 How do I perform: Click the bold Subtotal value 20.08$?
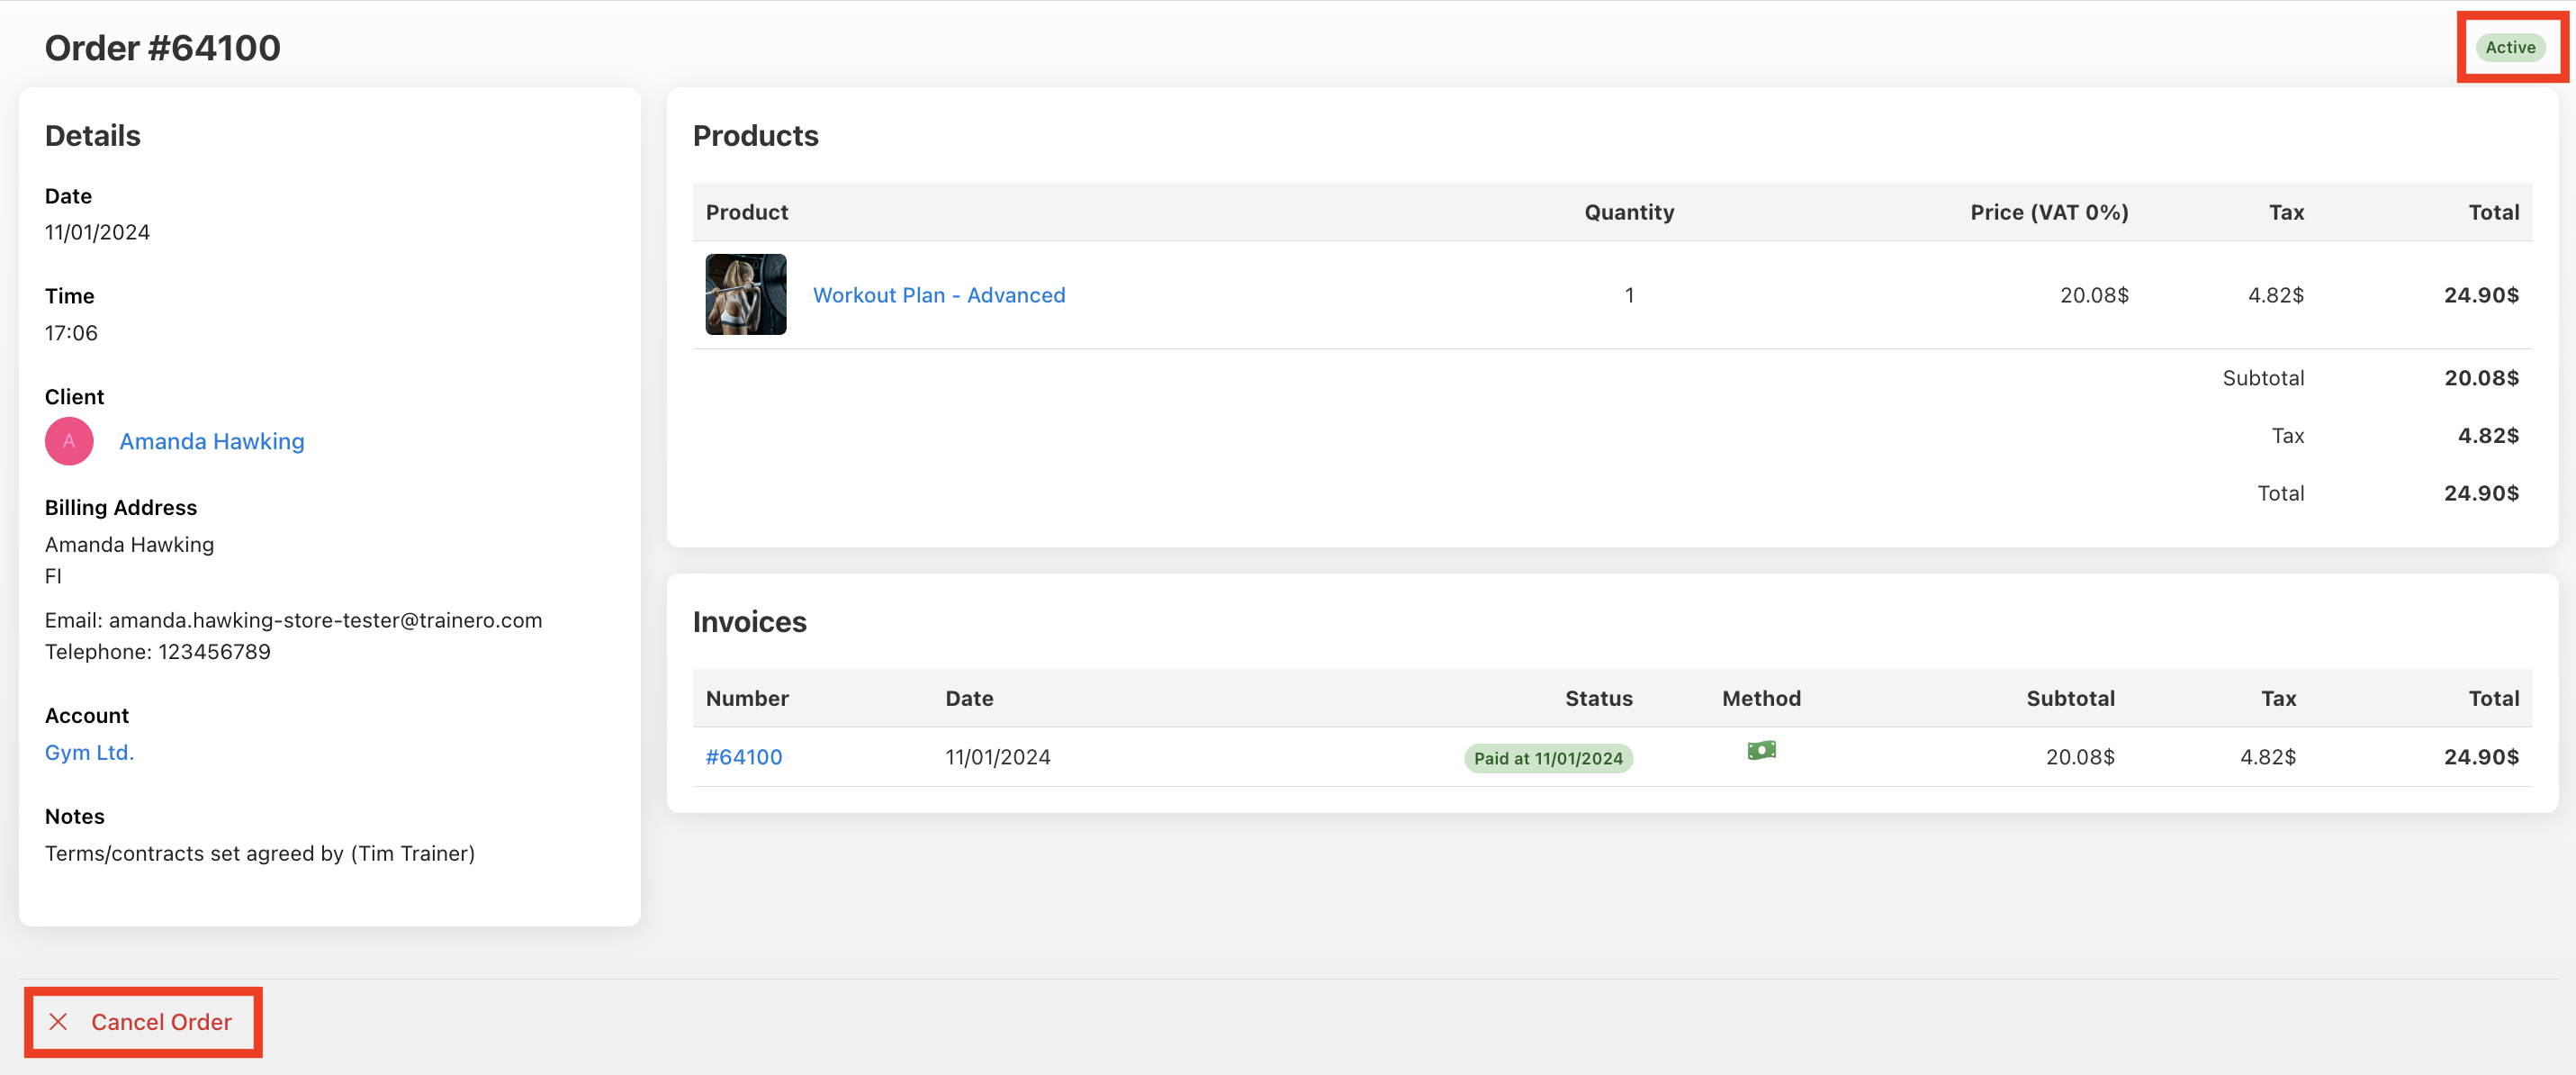pyautogui.click(x=2481, y=378)
